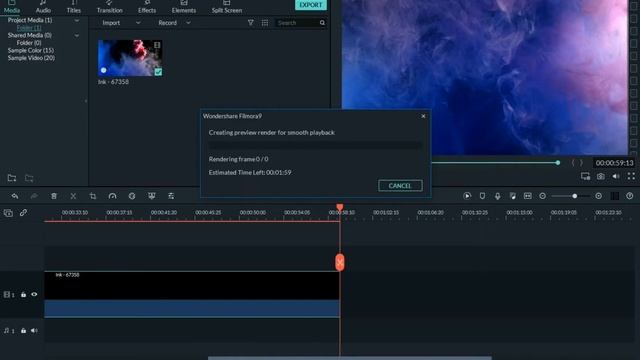Cancel the preview render dialog

tap(400, 186)
